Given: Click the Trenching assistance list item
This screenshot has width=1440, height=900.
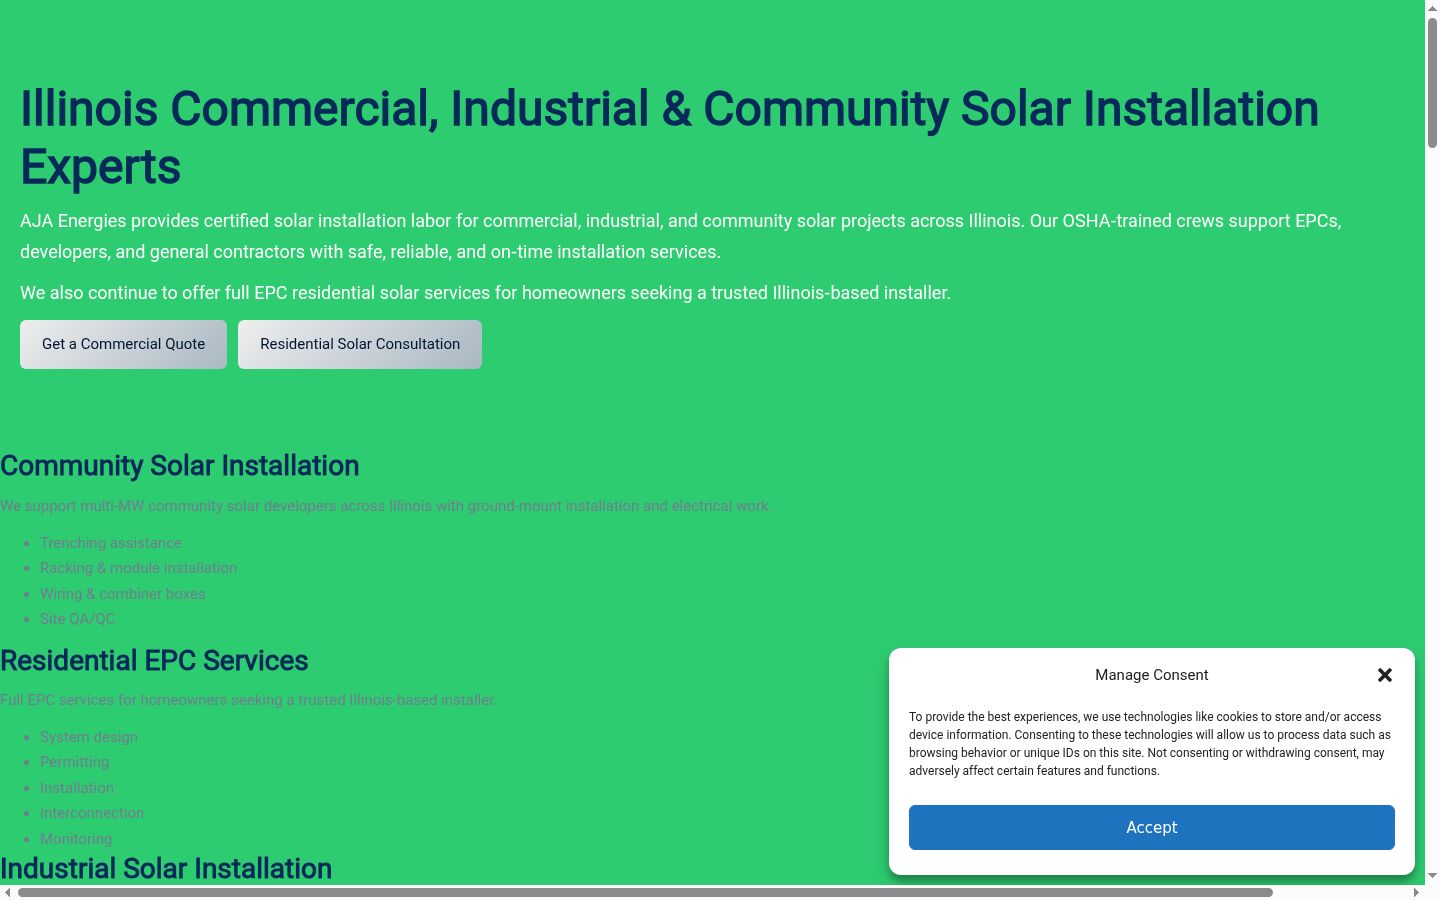Looking at the screenshot, I should [x=111, y=543].
